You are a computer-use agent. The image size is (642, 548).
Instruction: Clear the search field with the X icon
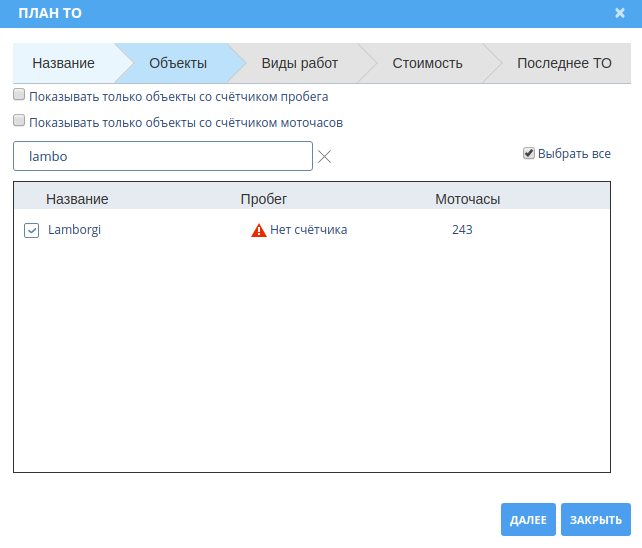tap(324, 156)
